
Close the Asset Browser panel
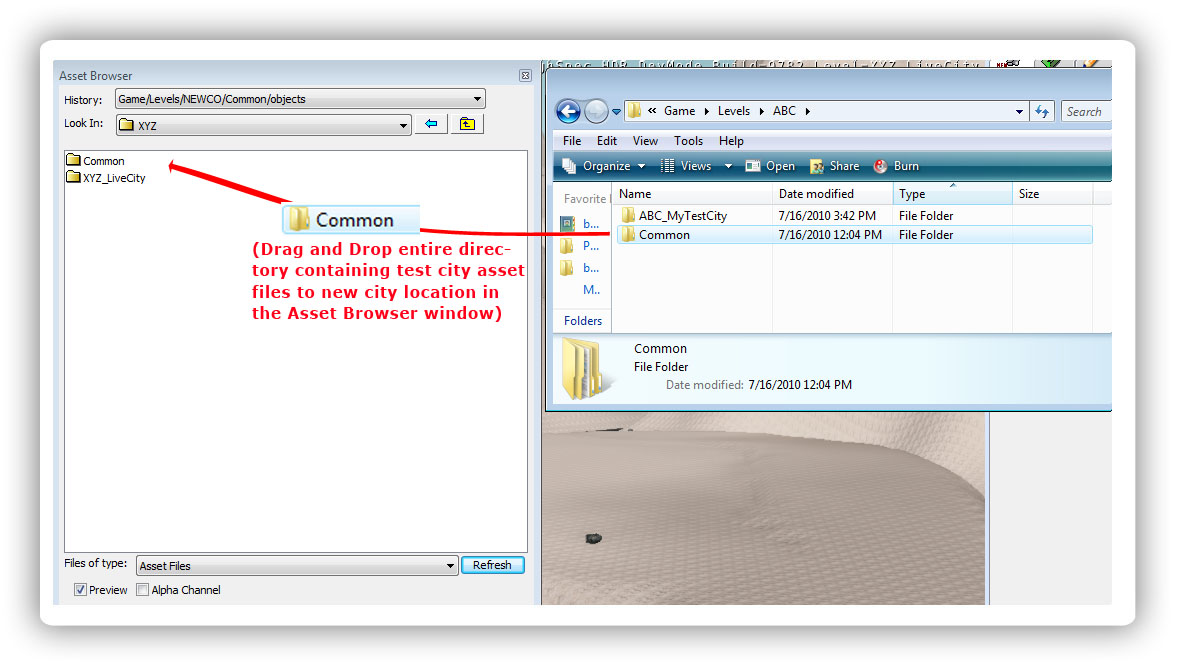(x=525, y=76)
